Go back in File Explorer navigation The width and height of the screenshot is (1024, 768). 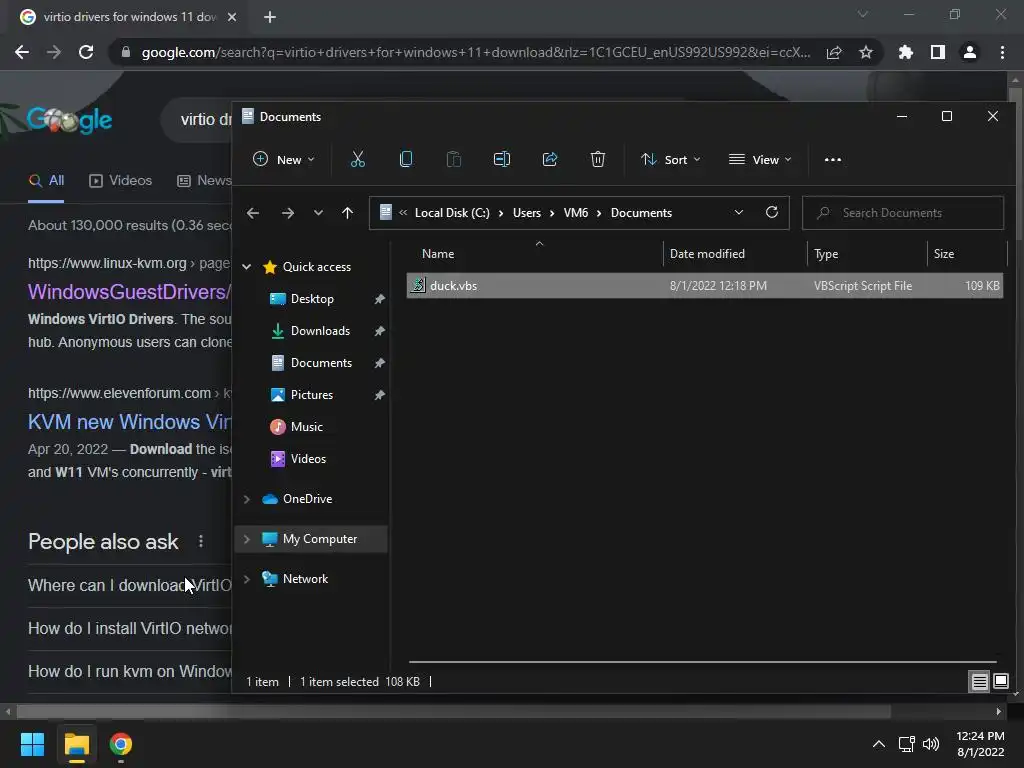(253, 213)
